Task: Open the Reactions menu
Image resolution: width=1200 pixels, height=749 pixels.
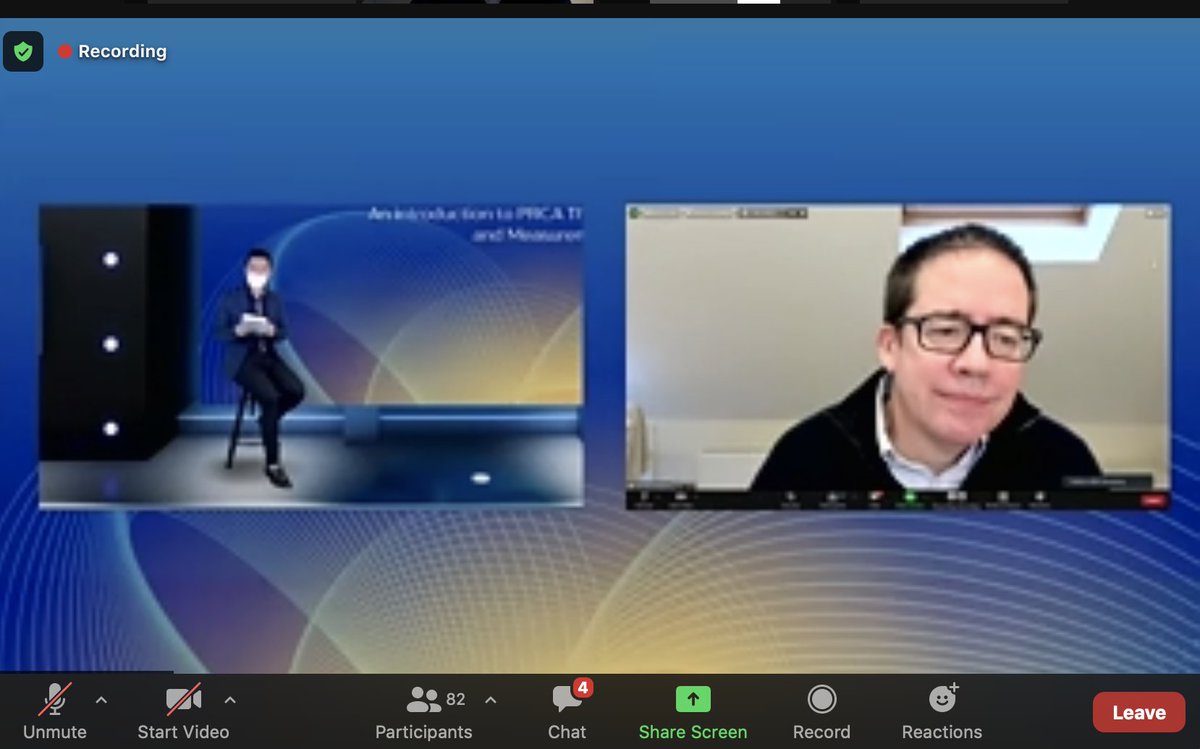Action: pos(942,712)
